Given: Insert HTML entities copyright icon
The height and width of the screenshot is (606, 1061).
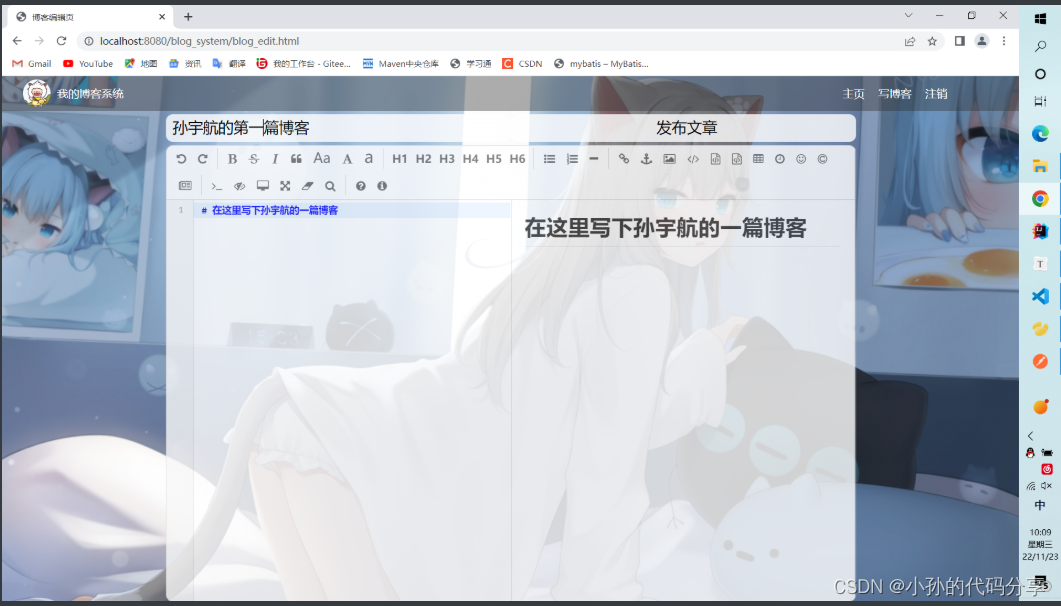Looking at the screenshot, I should [x=822, y=159].
